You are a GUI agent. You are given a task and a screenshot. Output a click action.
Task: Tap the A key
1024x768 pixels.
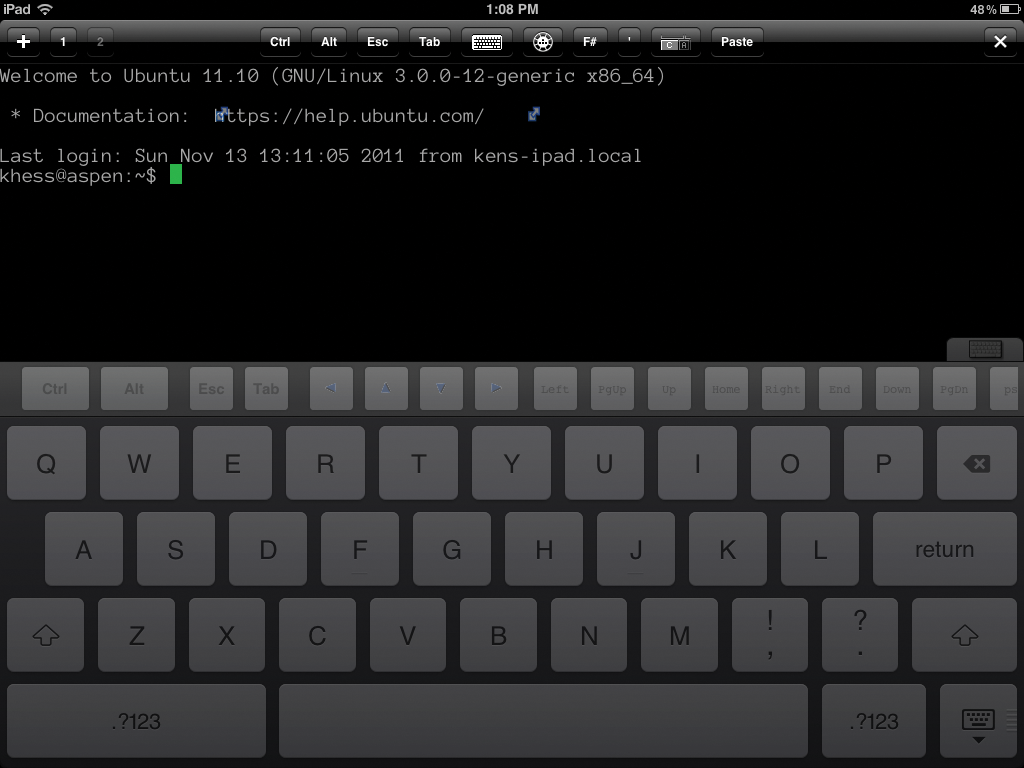tap(84, 549)
